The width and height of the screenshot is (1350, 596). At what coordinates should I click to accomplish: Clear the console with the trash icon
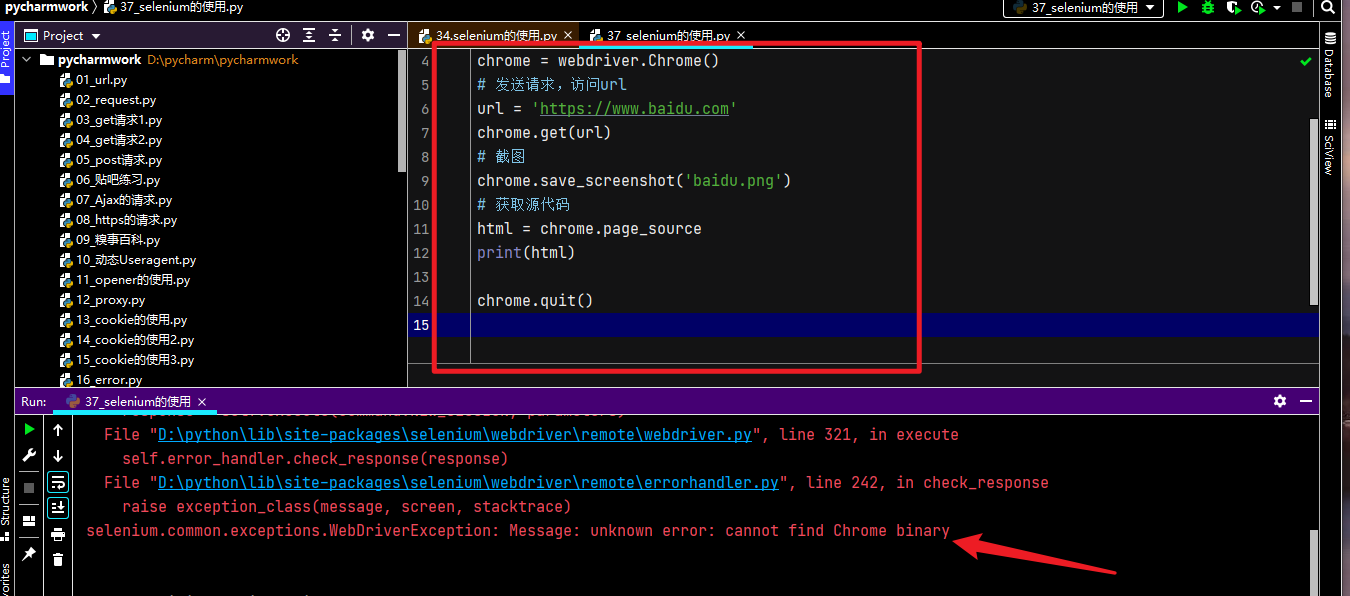(58, 560)
